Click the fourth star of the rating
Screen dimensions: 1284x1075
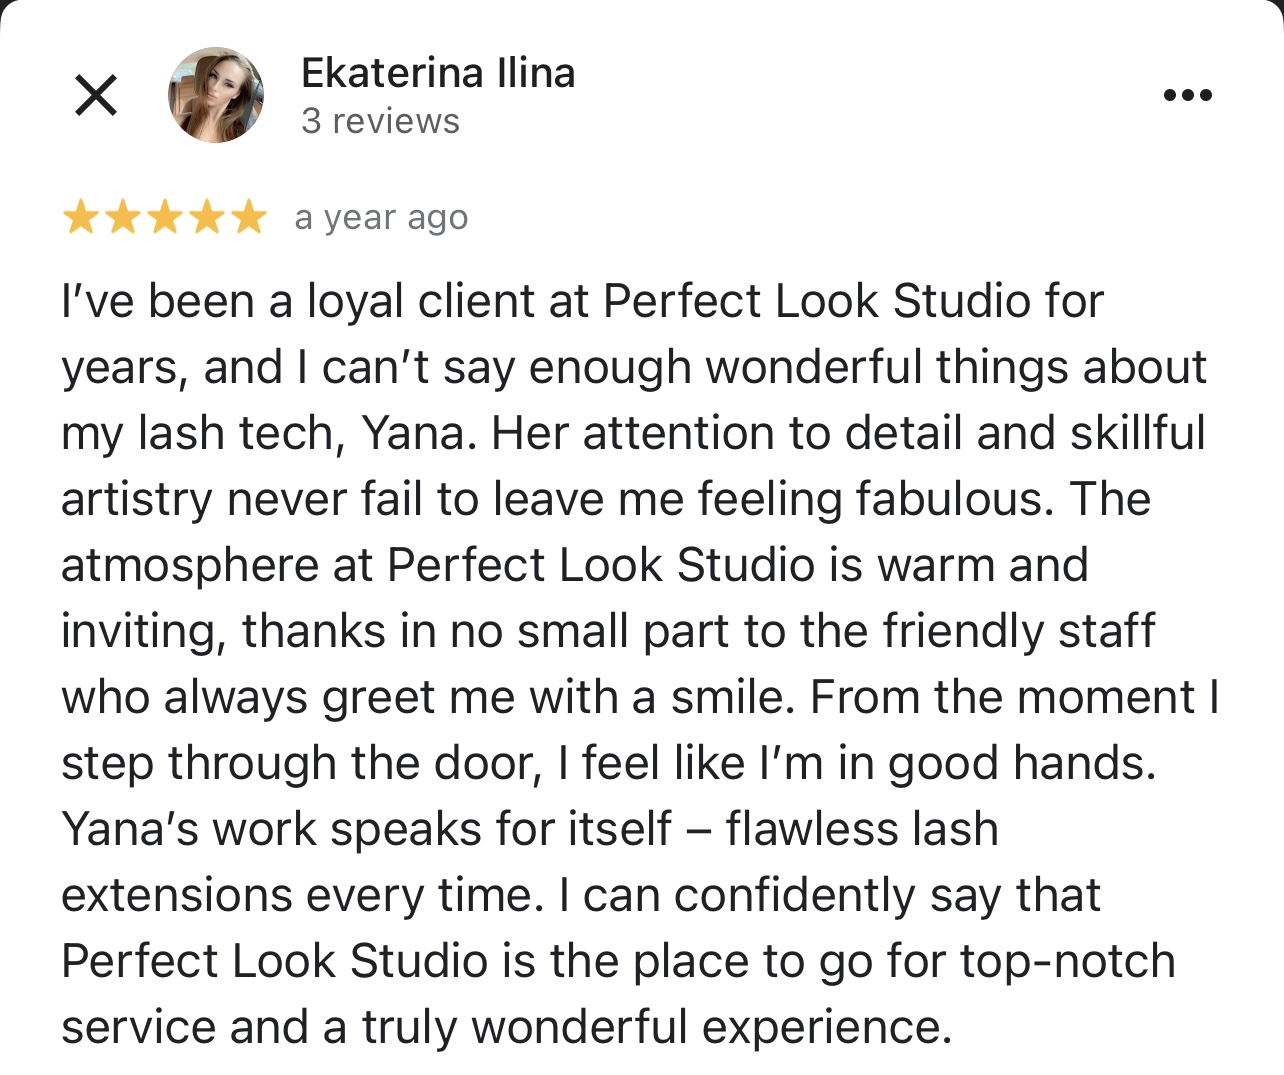pyautogui.click(x=206, y=217)
